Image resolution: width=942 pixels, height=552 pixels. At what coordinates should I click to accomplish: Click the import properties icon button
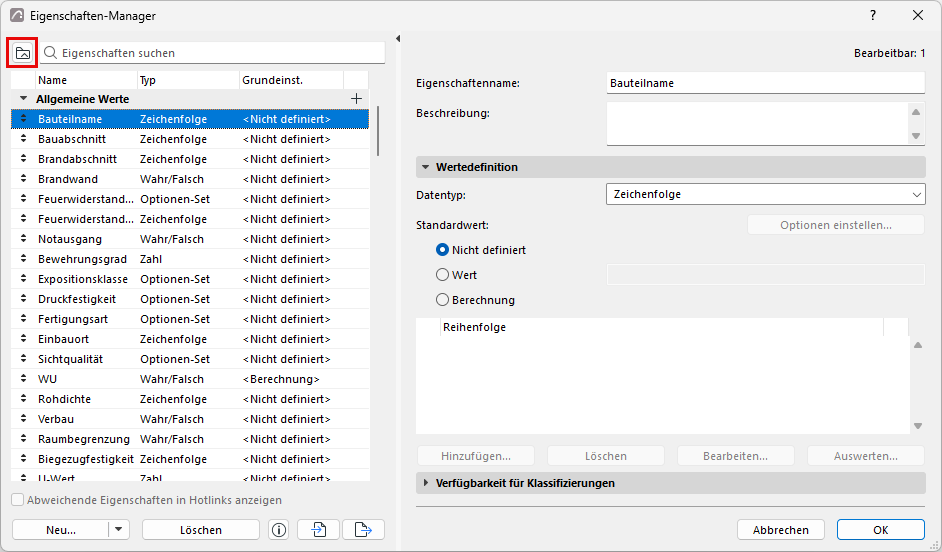318,530
